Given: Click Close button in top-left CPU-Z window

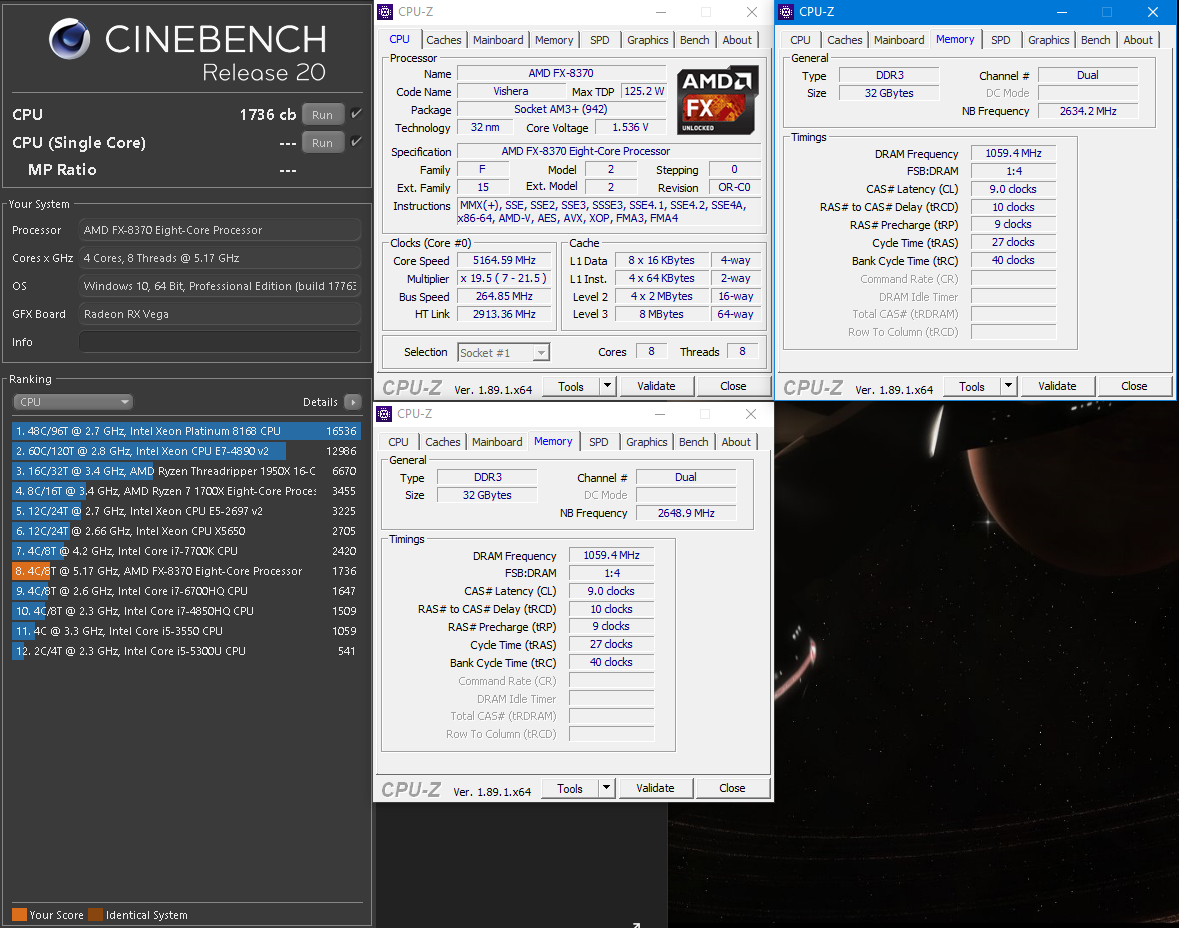Looking at the screenshot, I should [x=733, y=387].
